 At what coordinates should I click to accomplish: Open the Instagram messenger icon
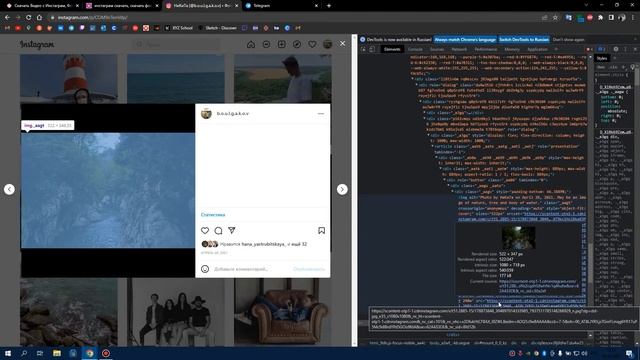pyautogui.click(x=266, y=44)
